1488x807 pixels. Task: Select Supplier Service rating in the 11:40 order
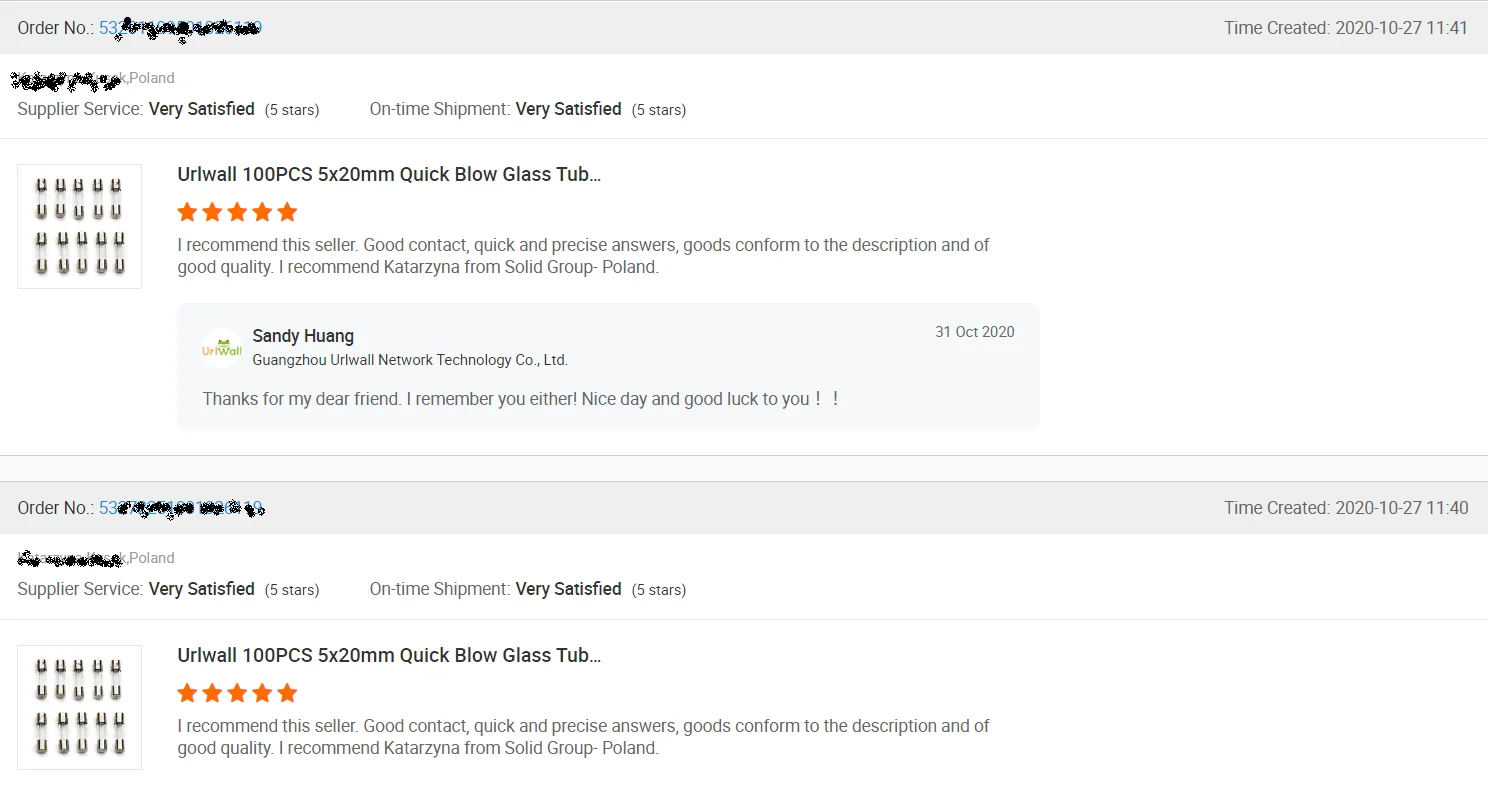coord(168,589)
